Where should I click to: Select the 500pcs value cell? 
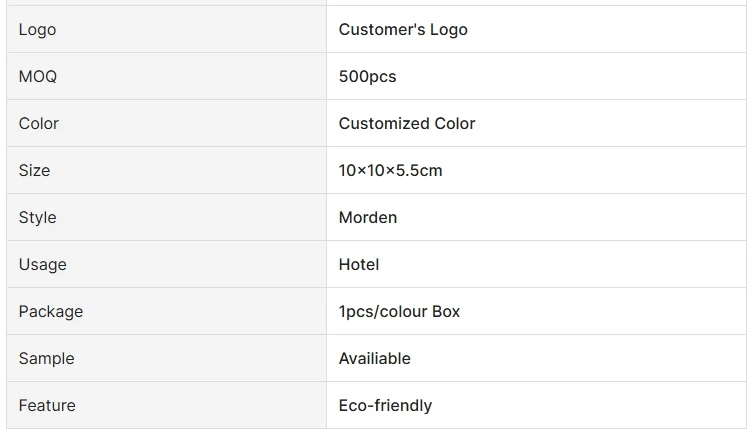367,77
